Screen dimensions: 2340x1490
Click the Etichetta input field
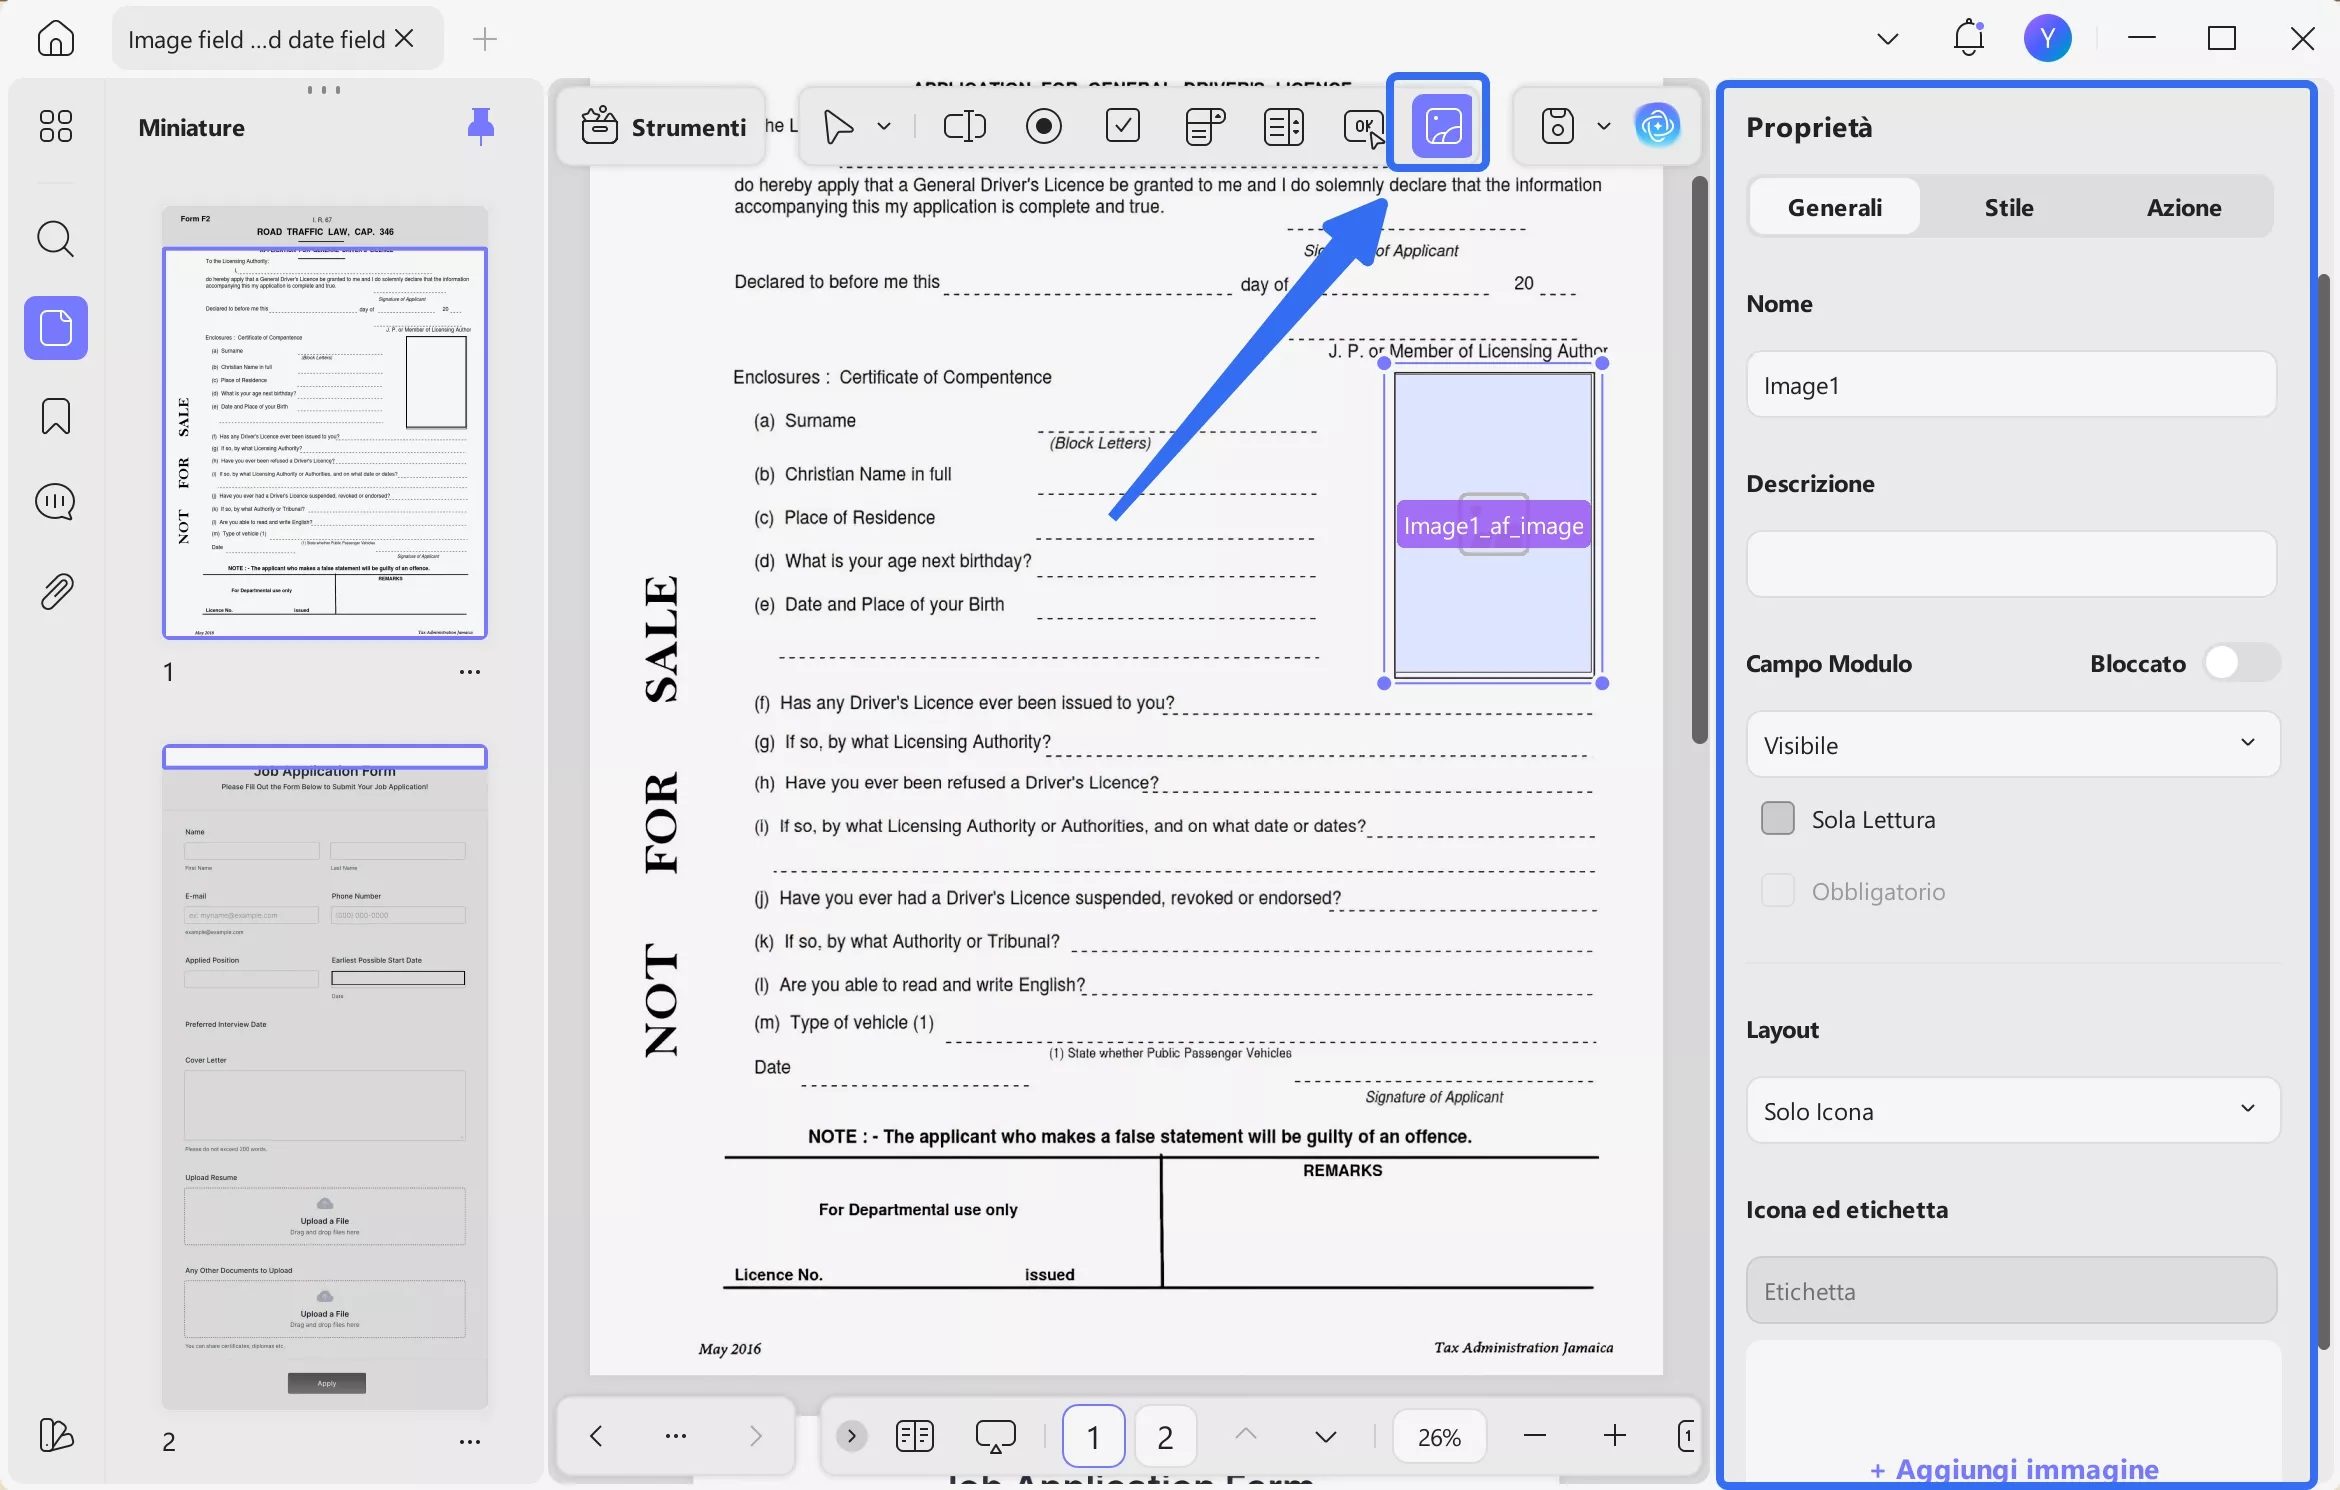2012,1291
